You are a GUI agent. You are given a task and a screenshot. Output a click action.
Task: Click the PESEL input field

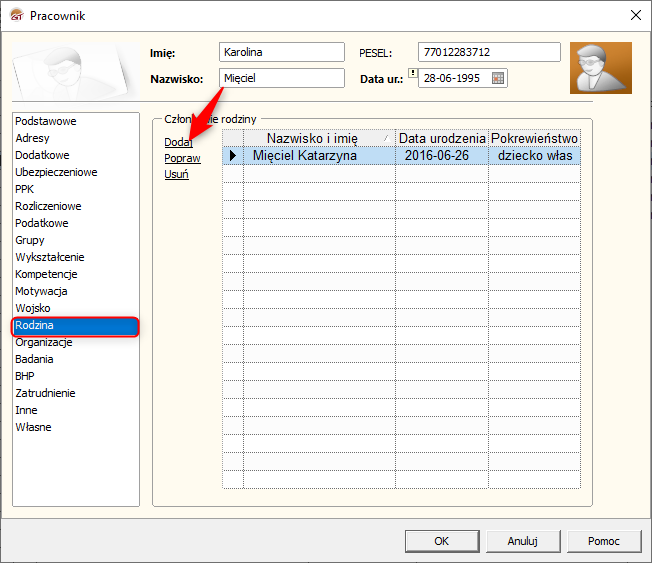489,52
